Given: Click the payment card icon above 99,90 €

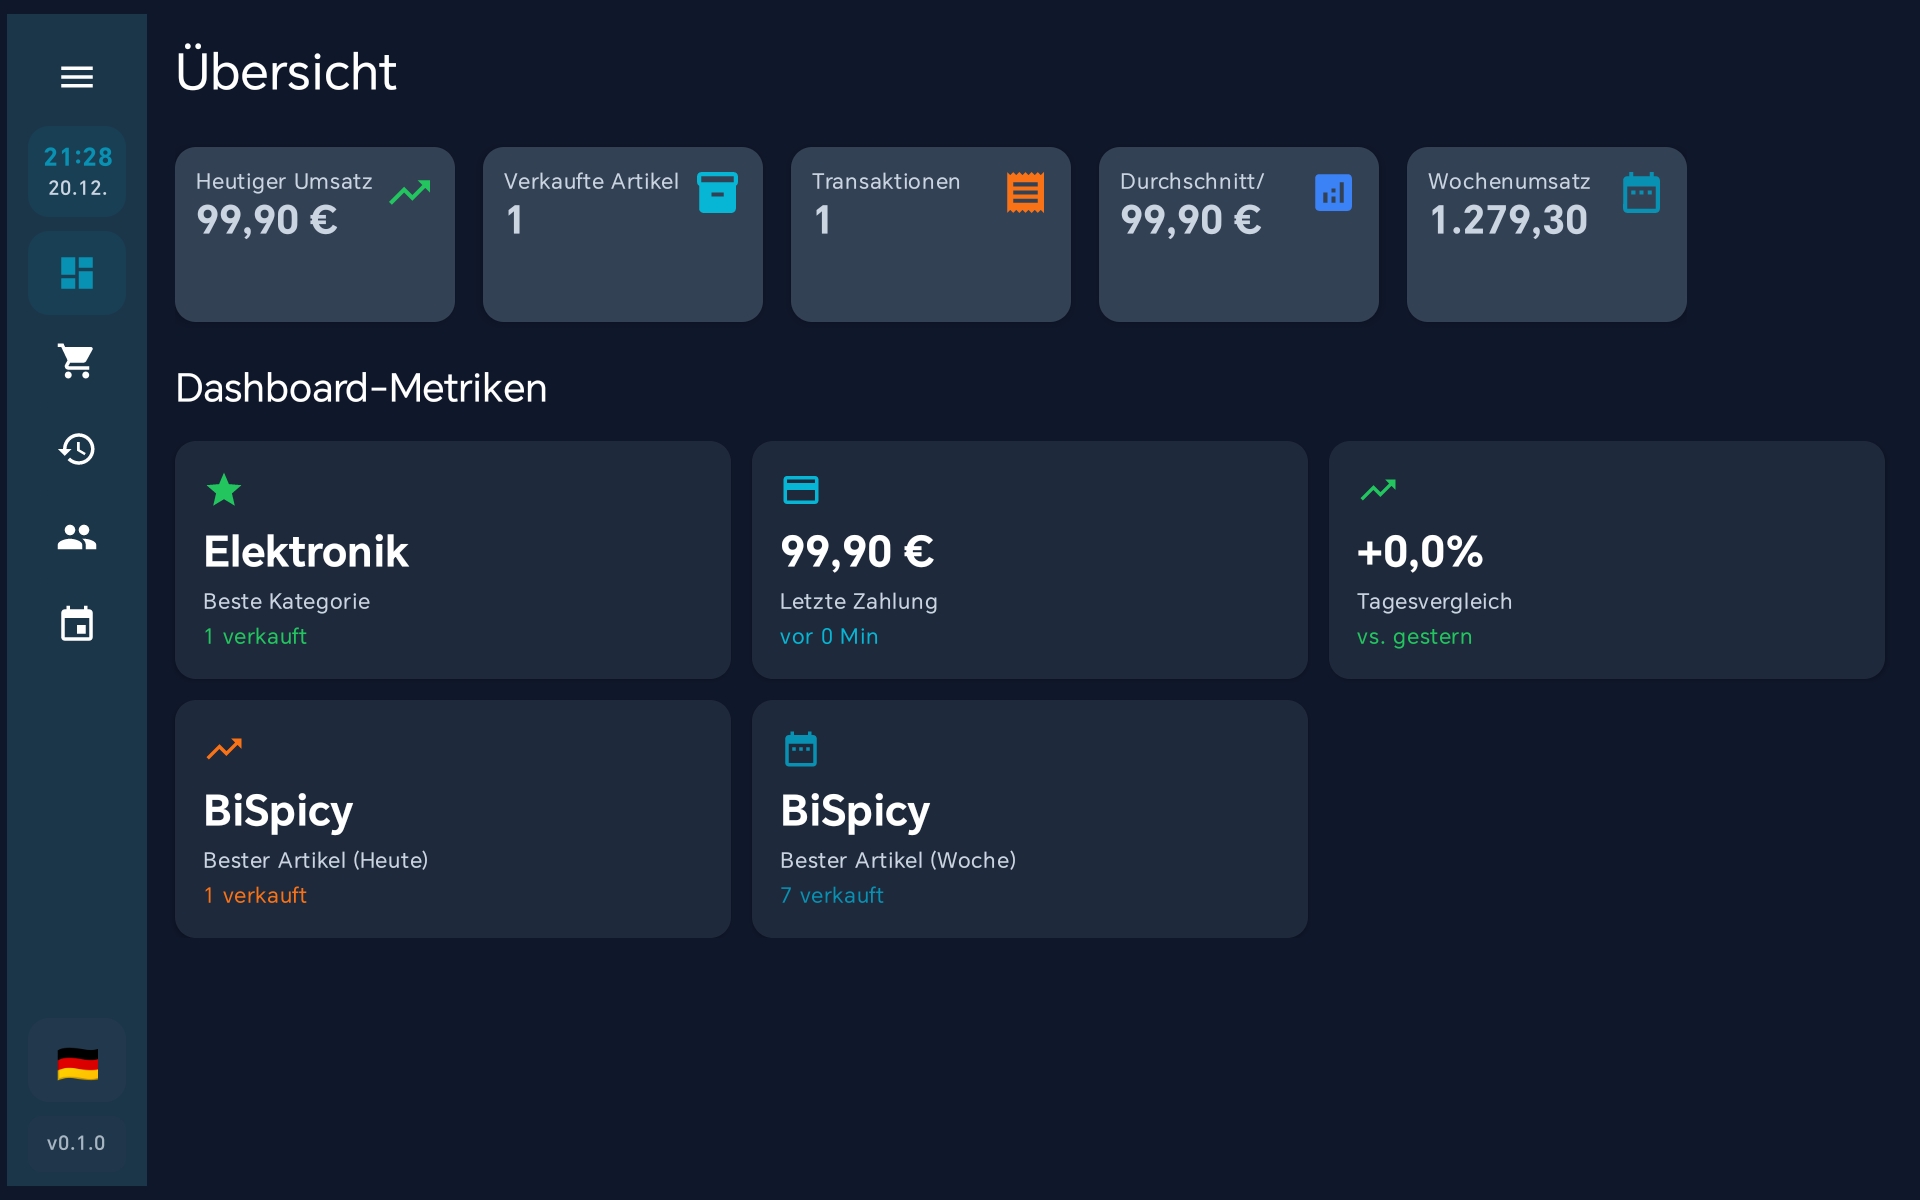Looking at the screenshot, I should click(801, 489).
